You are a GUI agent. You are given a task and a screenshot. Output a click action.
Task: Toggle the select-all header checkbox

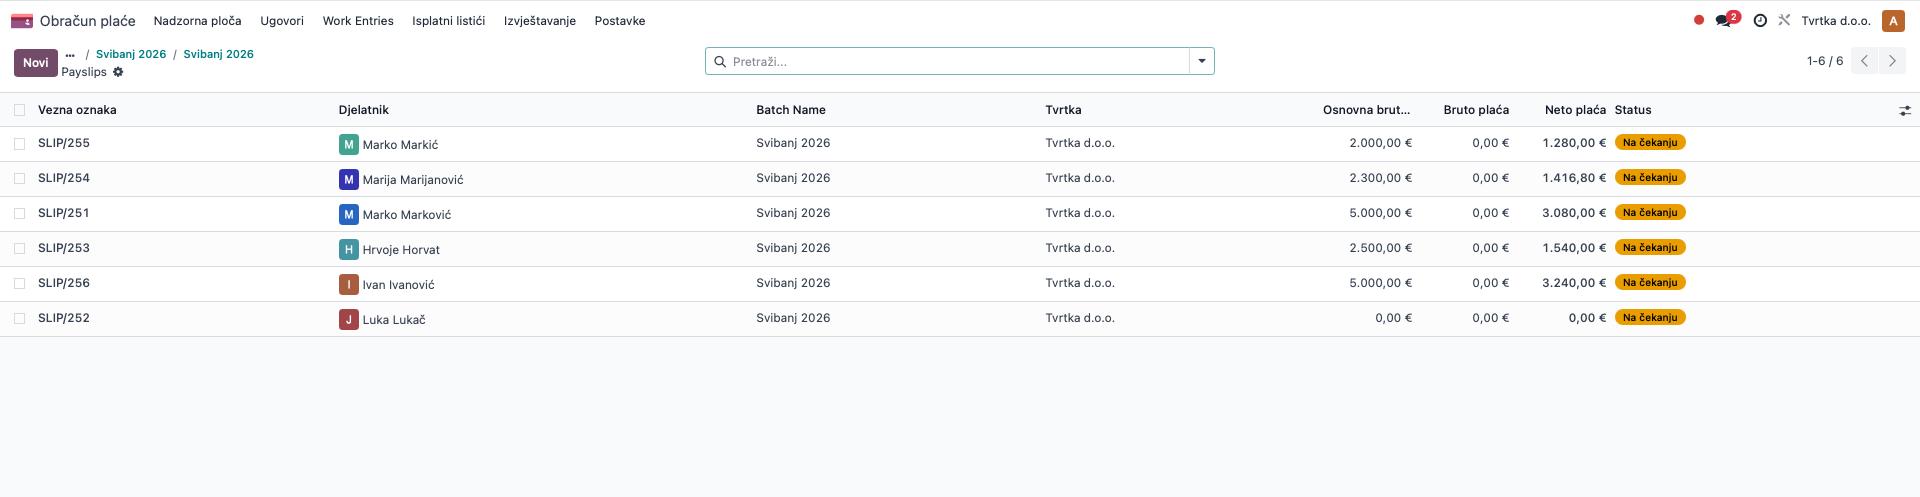(x=19, y=110)
